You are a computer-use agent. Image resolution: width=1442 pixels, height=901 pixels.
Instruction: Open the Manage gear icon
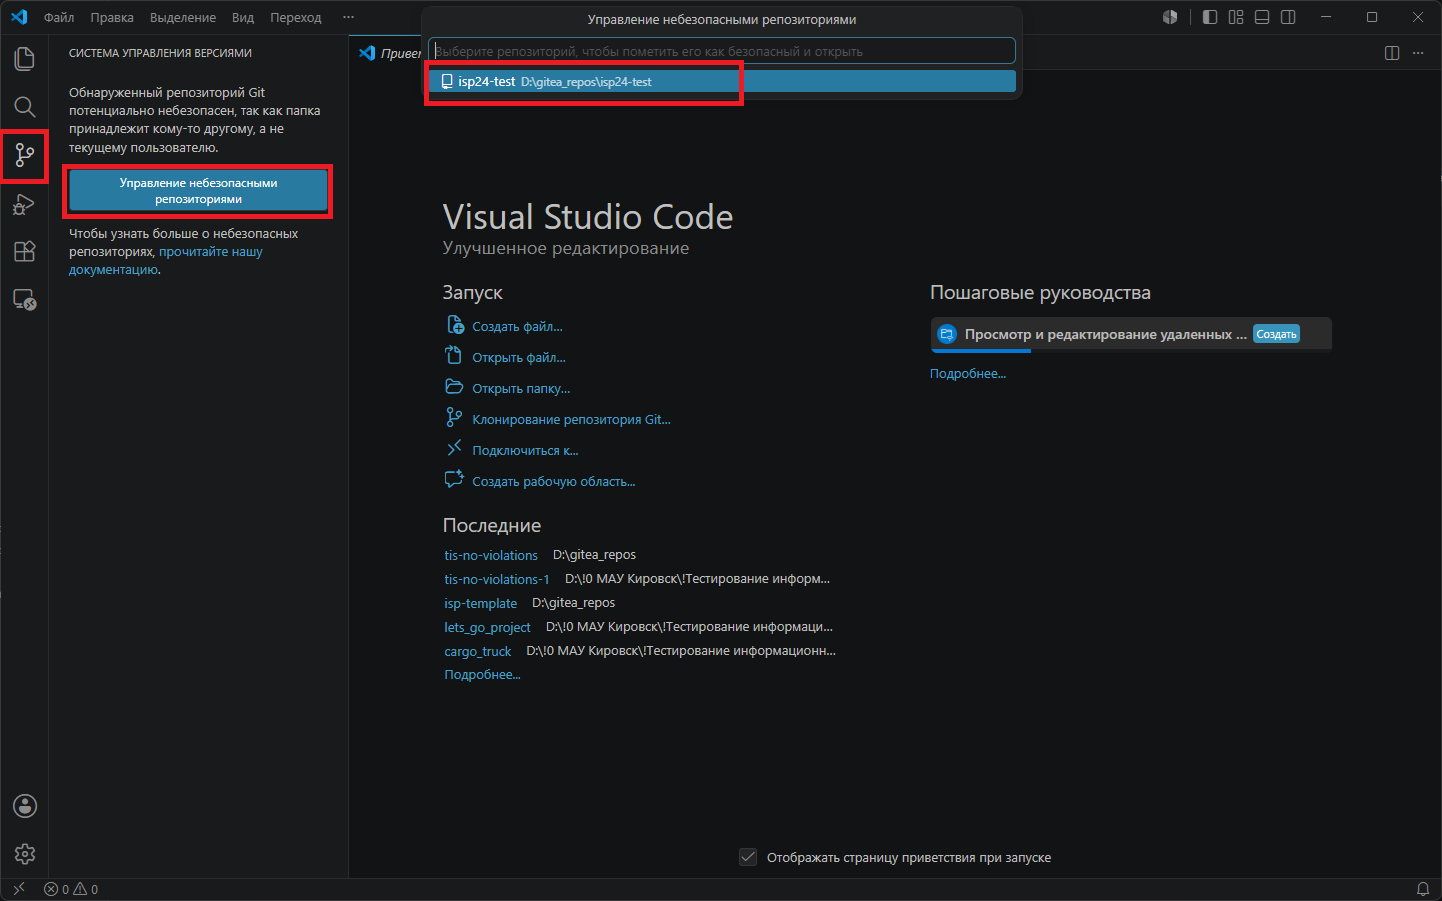click(x=25, y=854)
